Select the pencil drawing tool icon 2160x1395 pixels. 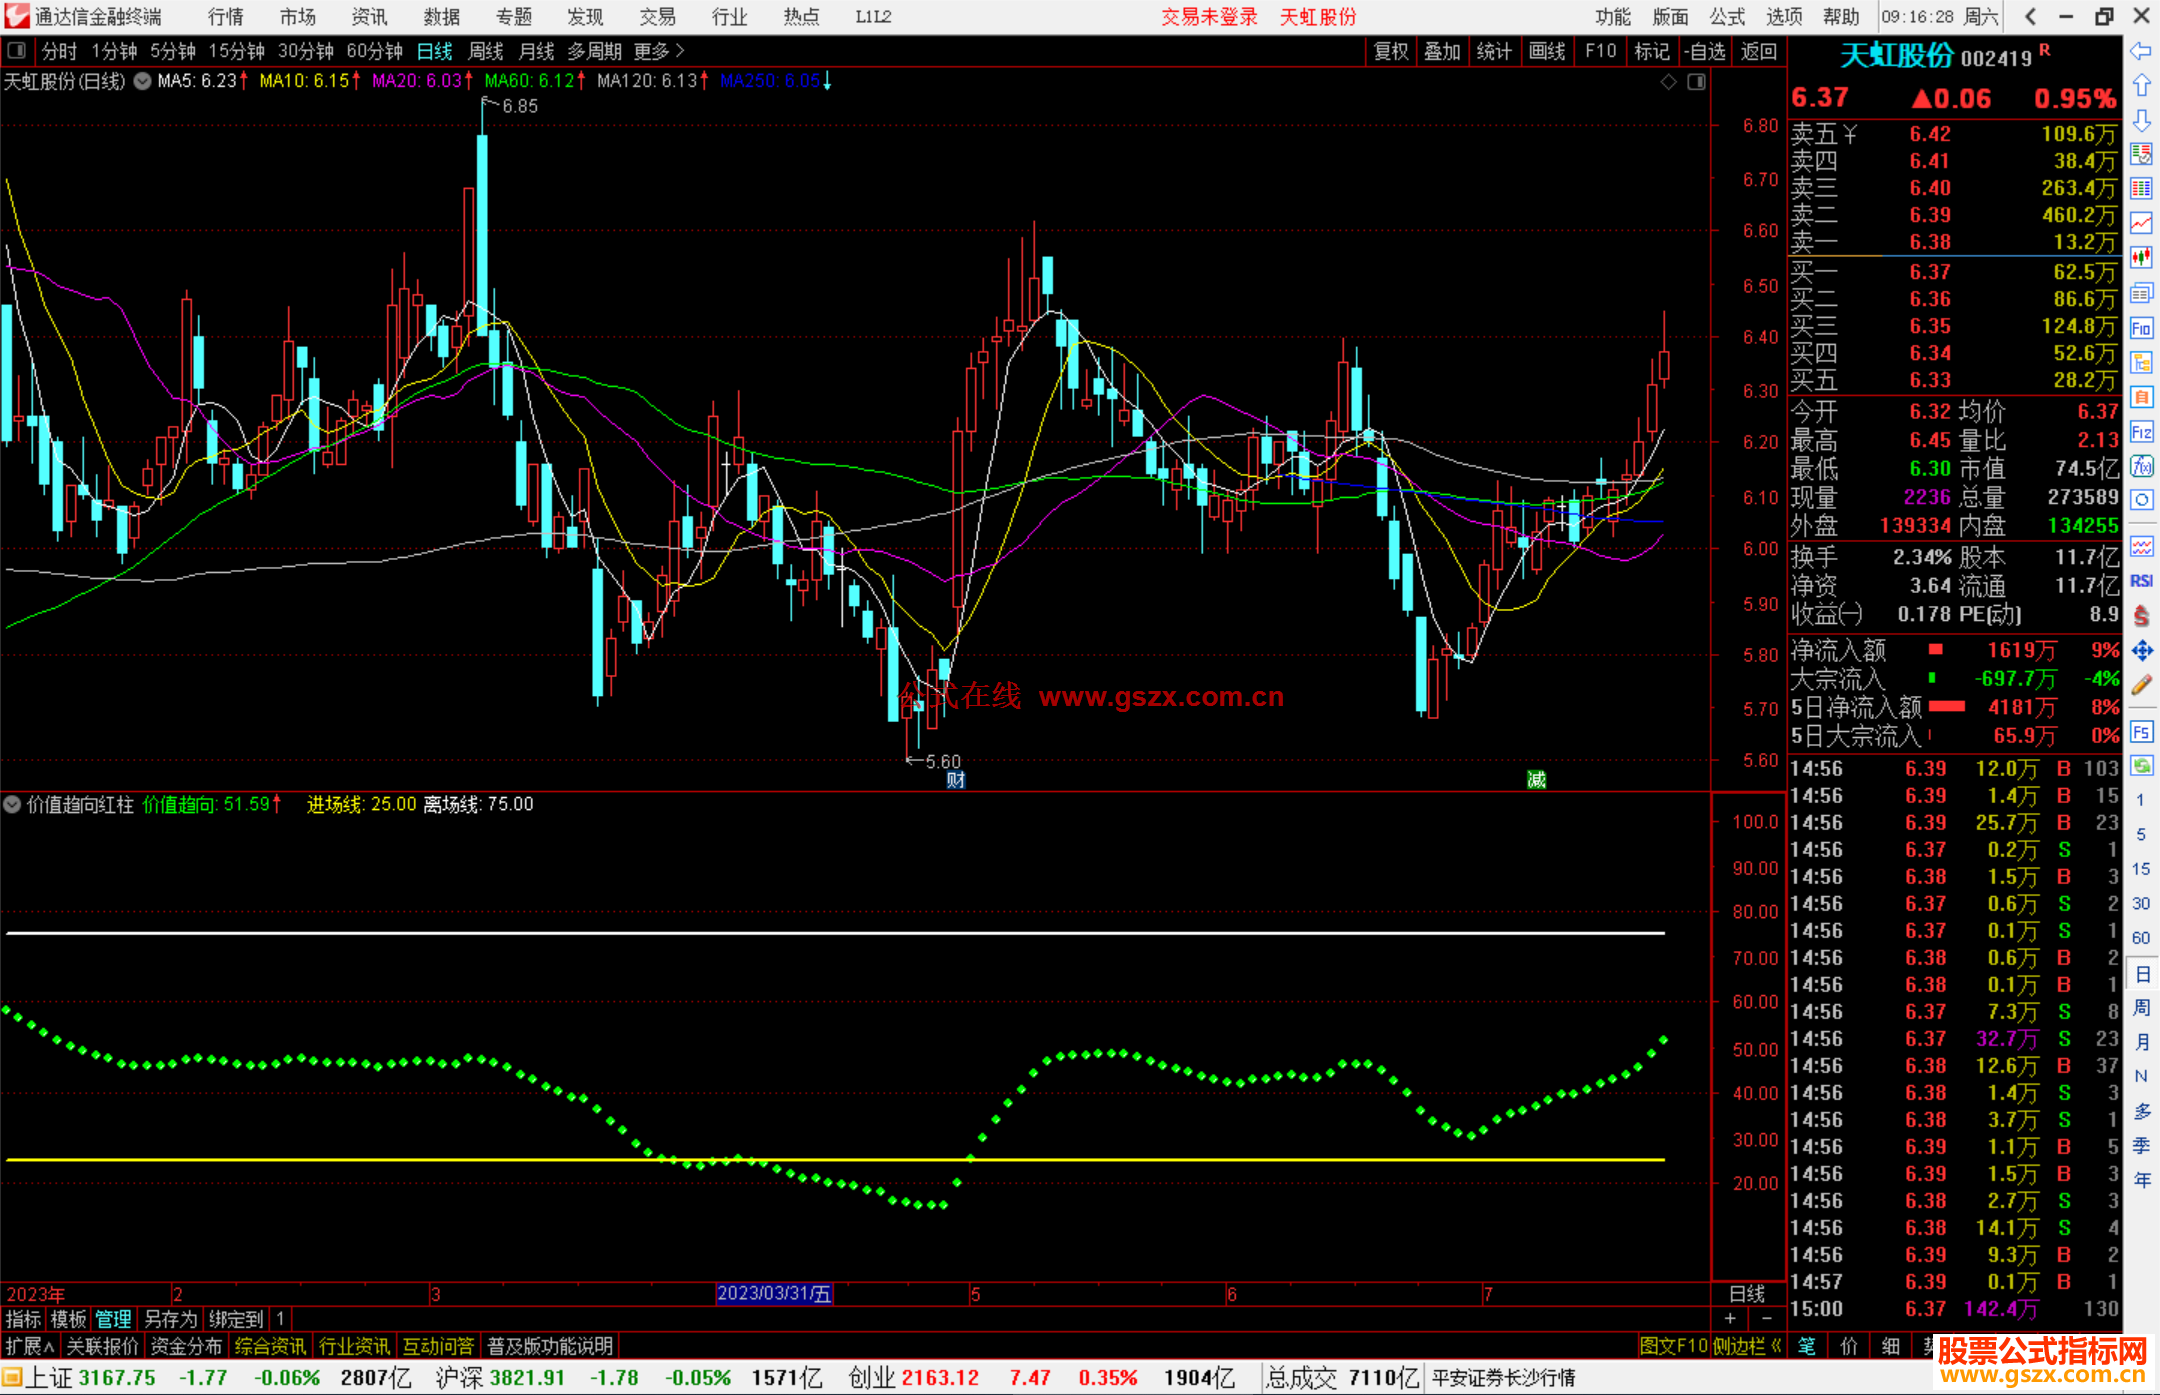pyautogui.click(x=2141, y=685)
